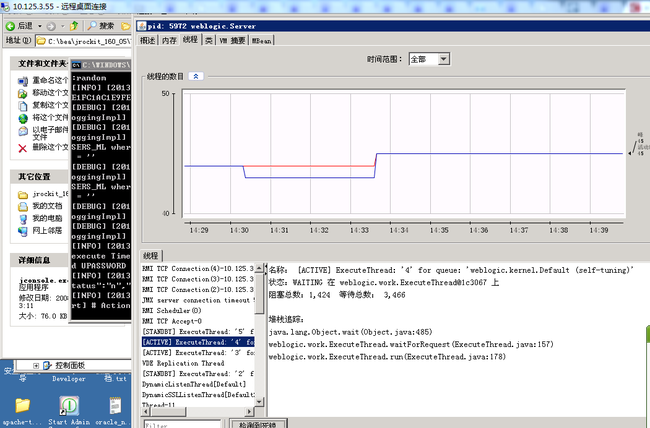Select DynamicSSLListenThread[Default] row

coord(198,394)
